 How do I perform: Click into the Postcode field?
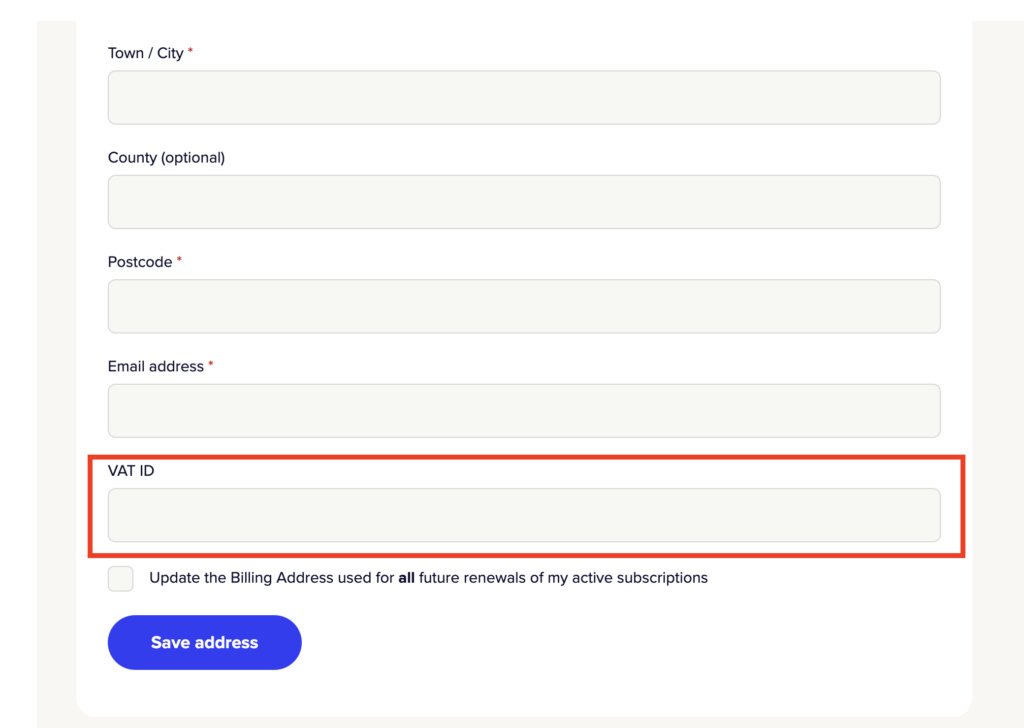524,306
